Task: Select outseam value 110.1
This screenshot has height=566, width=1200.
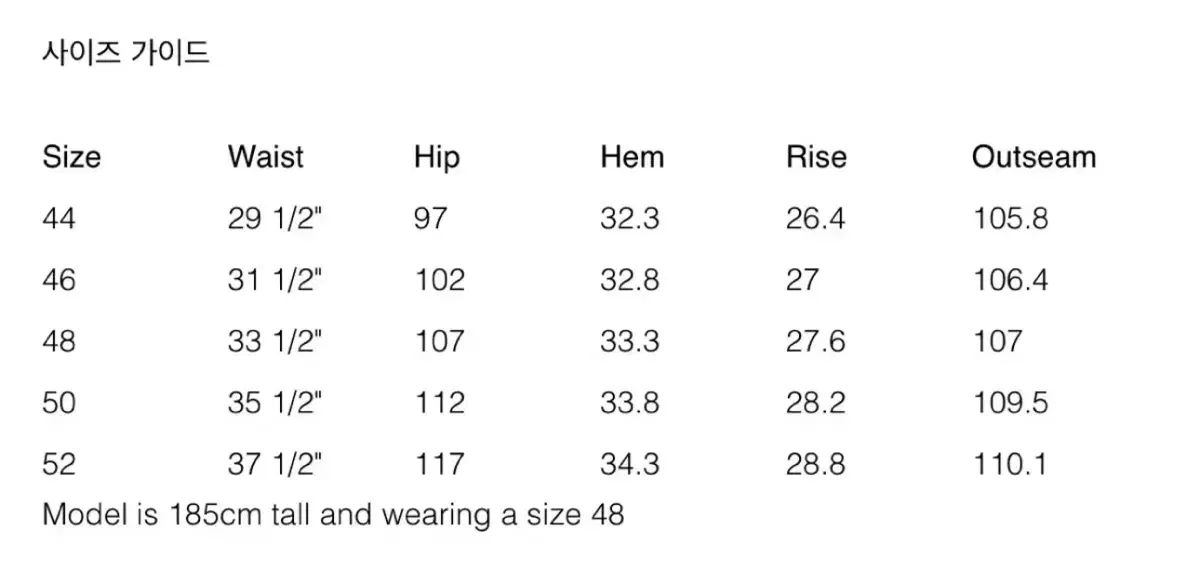Action: (1010, 464)
